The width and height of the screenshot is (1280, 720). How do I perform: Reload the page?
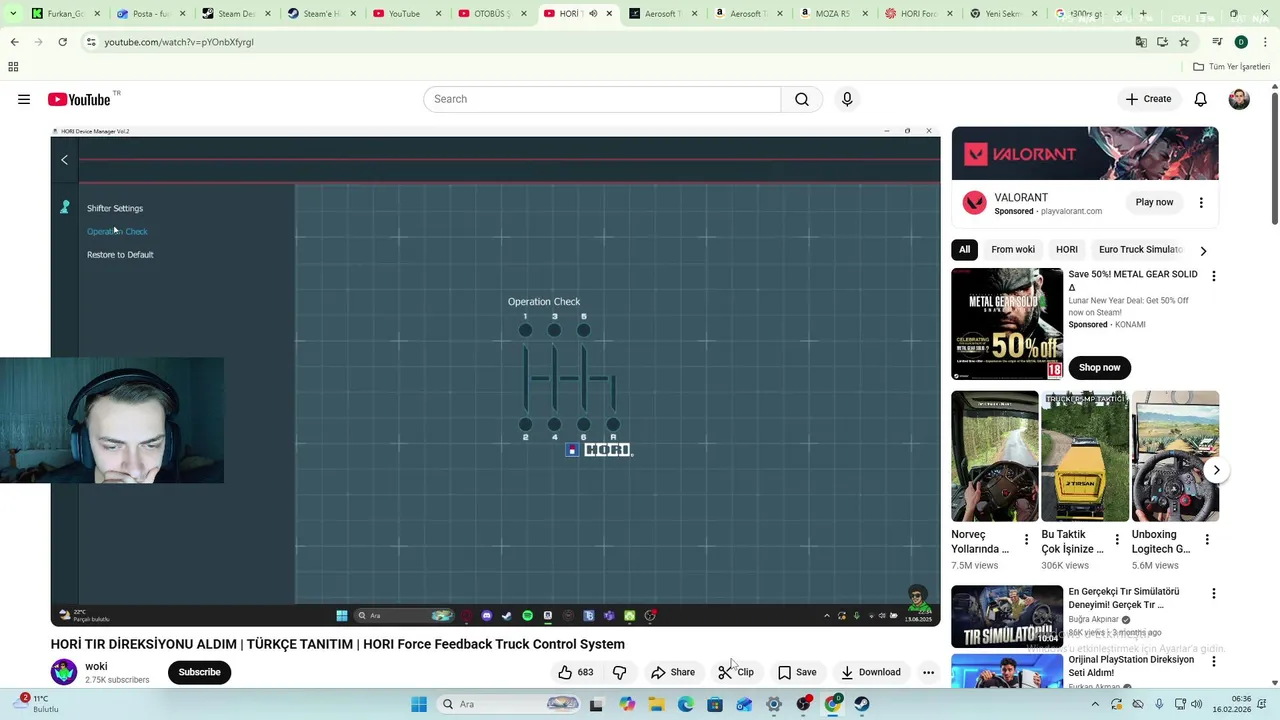62,42
